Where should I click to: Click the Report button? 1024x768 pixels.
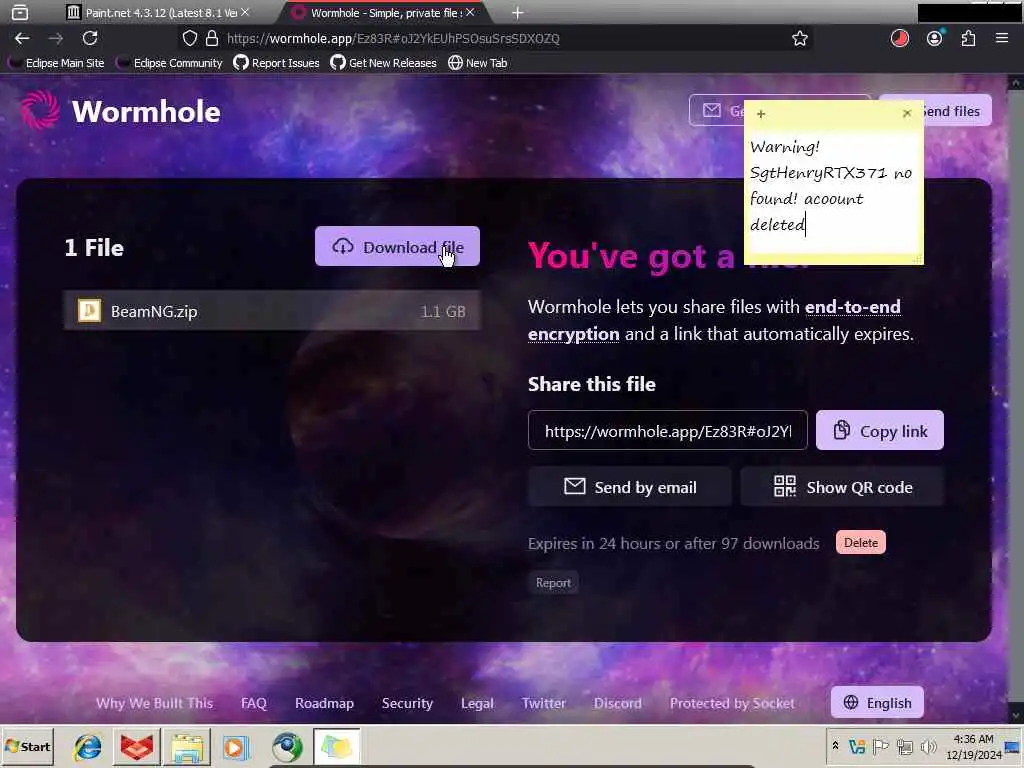(x=553, y=583)
